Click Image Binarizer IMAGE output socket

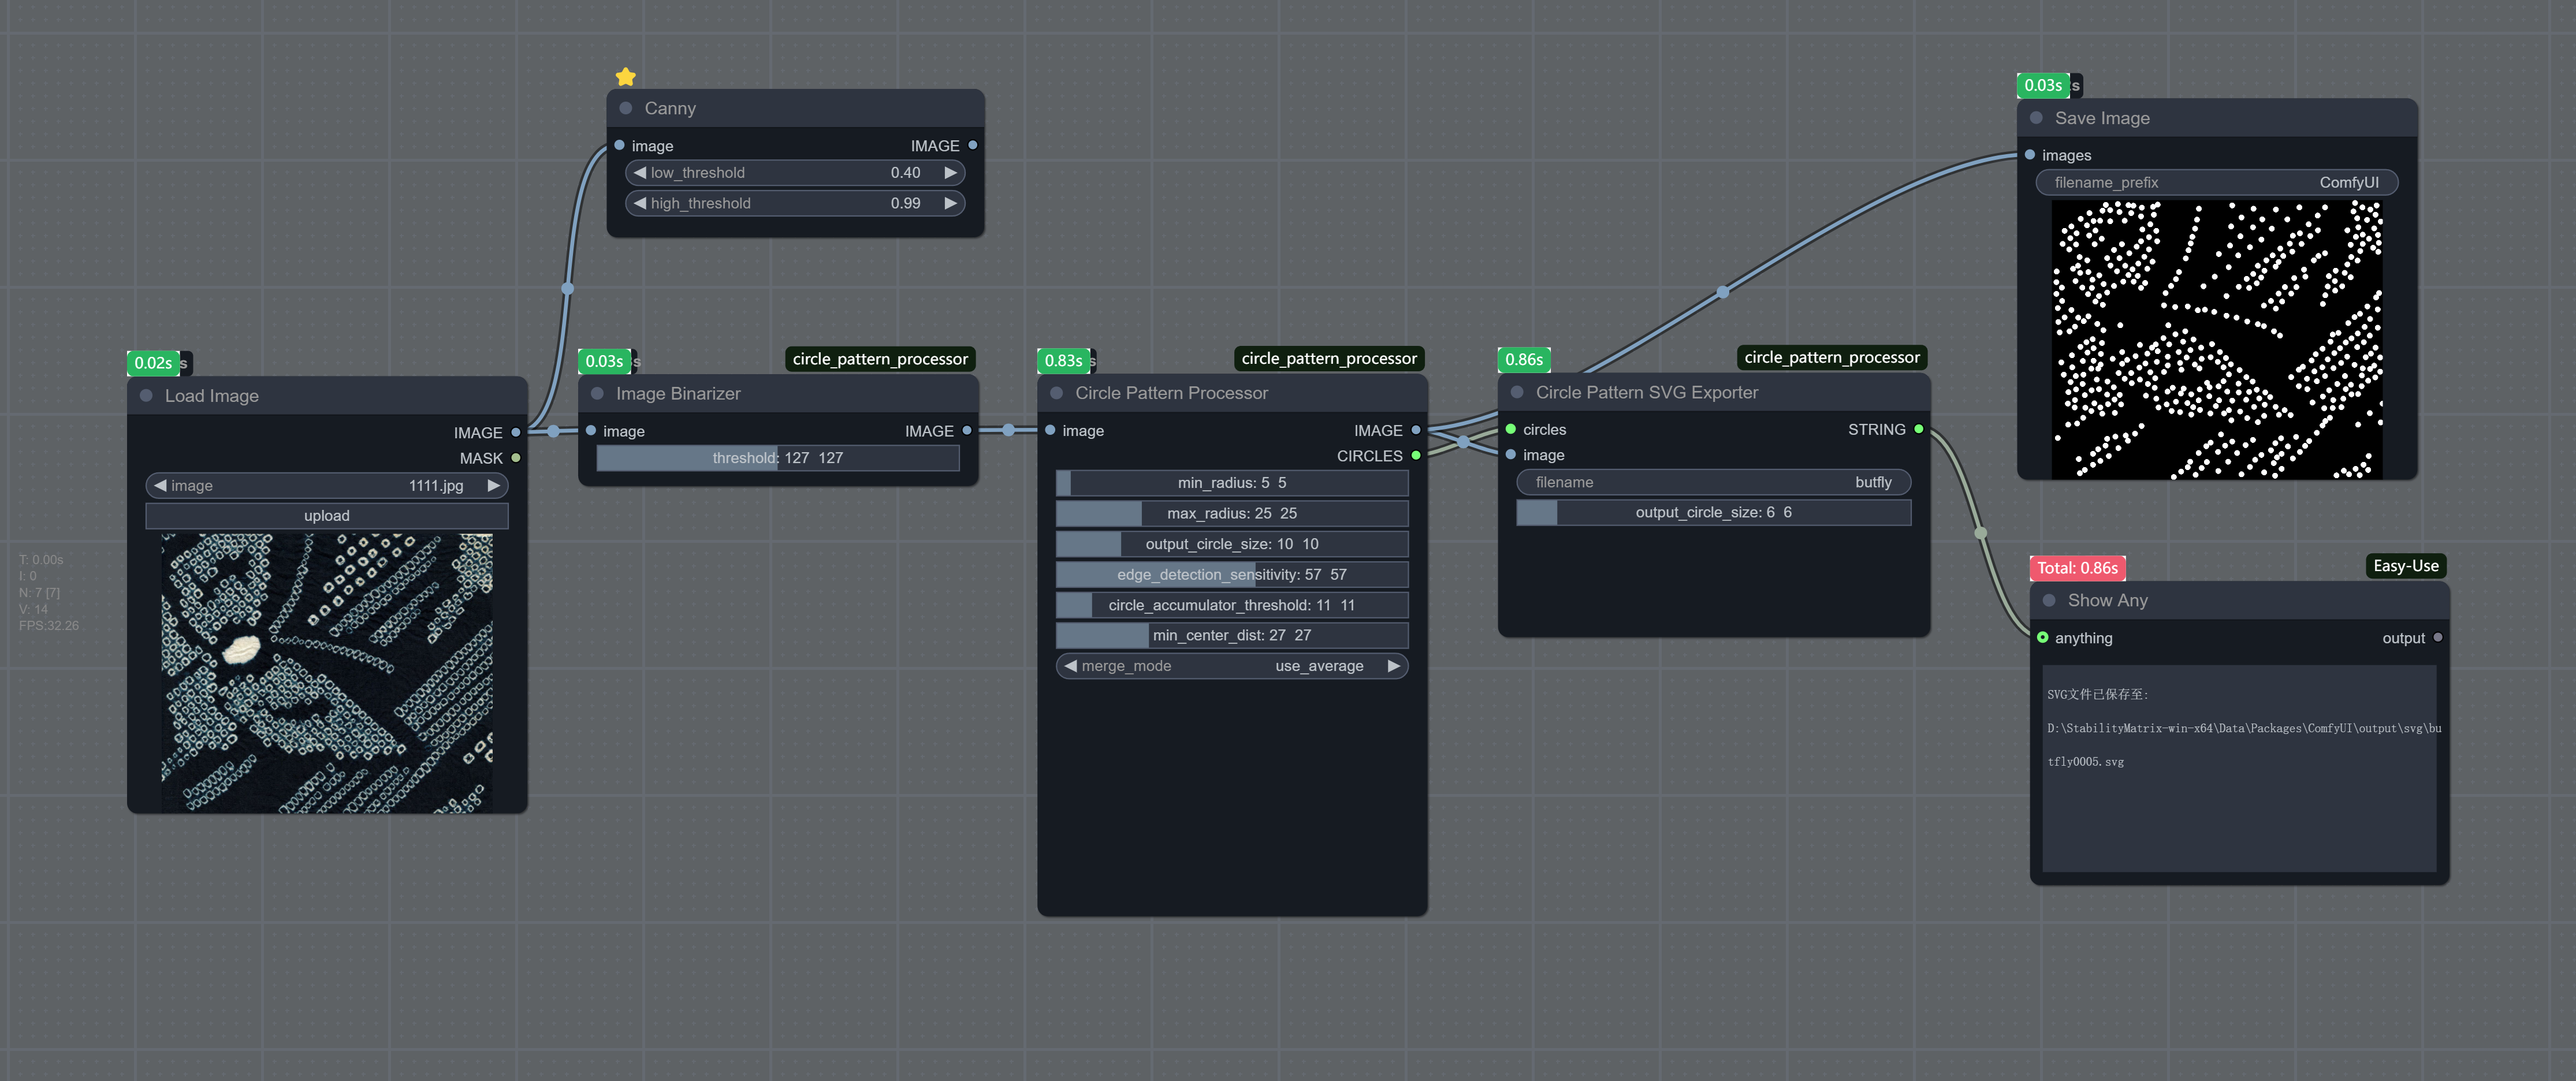click(x=967, y=431)
